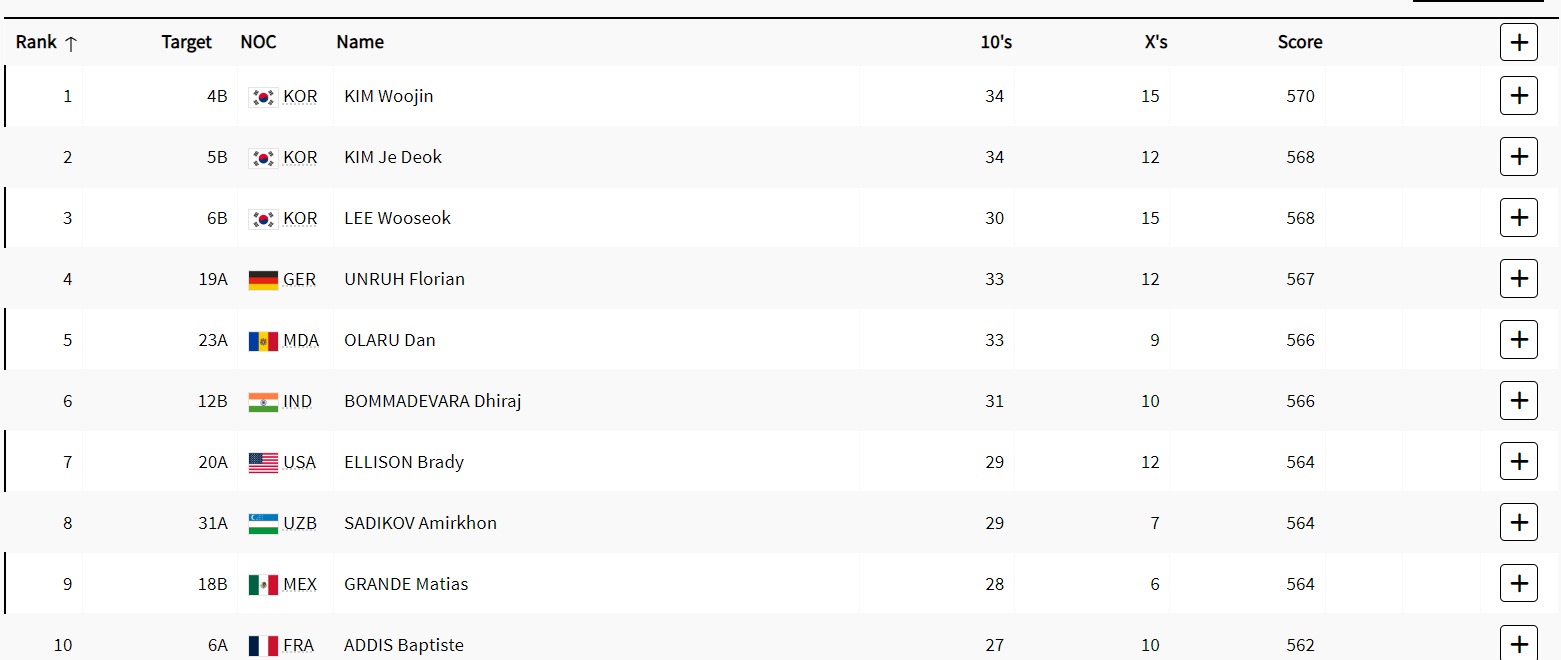Image resolution: width=1561 pixels, height=660 pixels.
Task: Click the India flag icon
Action: pyautogui.click(x=263, y=402)
